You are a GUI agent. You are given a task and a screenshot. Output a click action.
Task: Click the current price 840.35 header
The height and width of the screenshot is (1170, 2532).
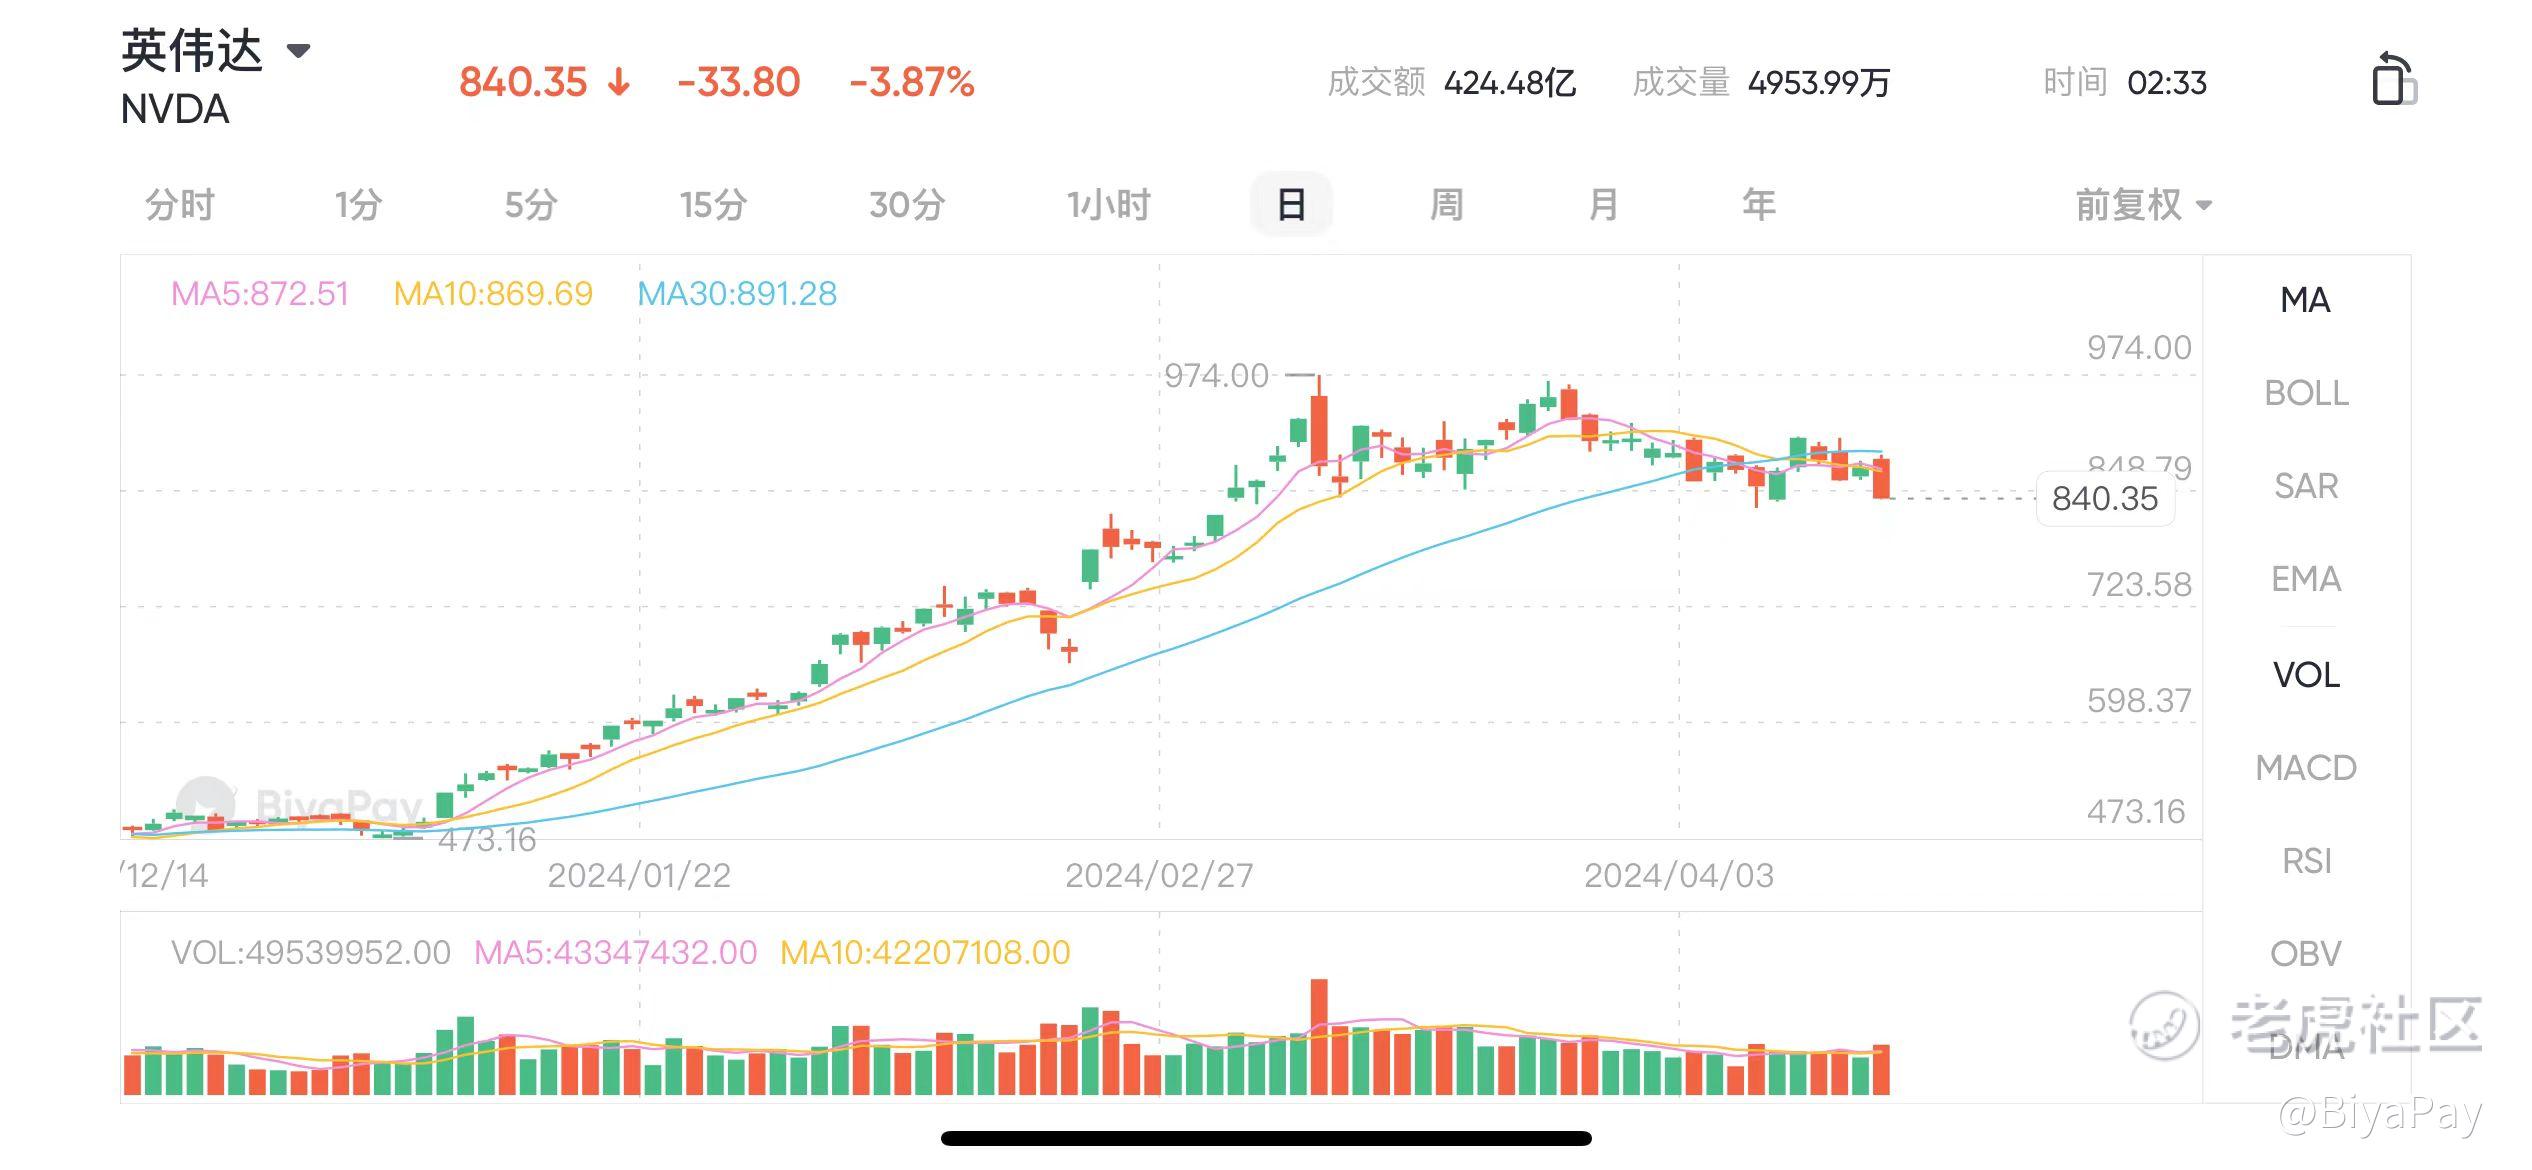click(x=523, y=82)
